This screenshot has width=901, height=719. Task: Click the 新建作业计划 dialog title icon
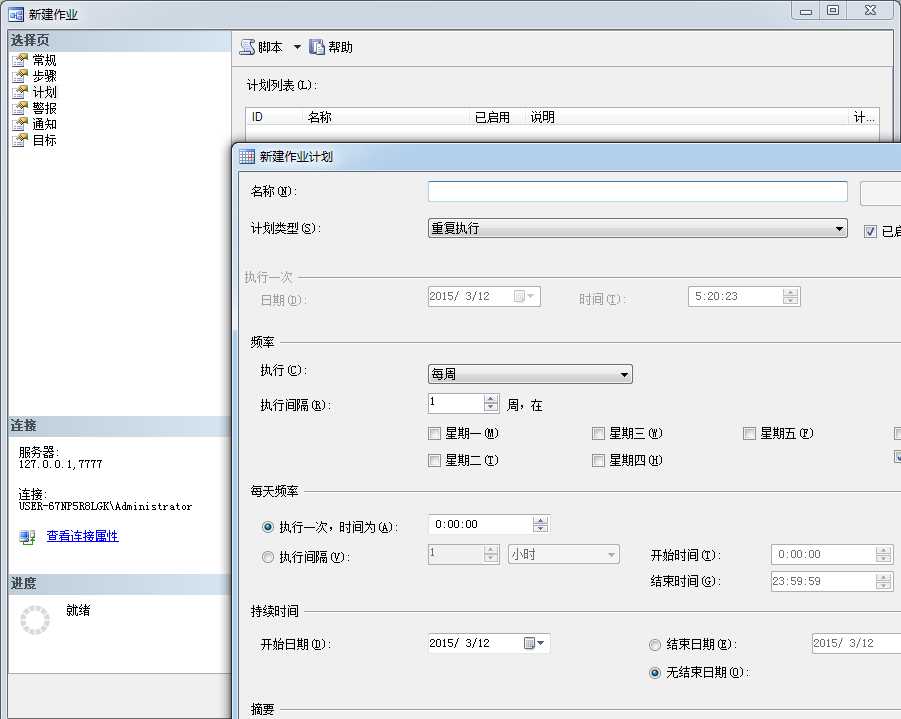pos(247,156)
